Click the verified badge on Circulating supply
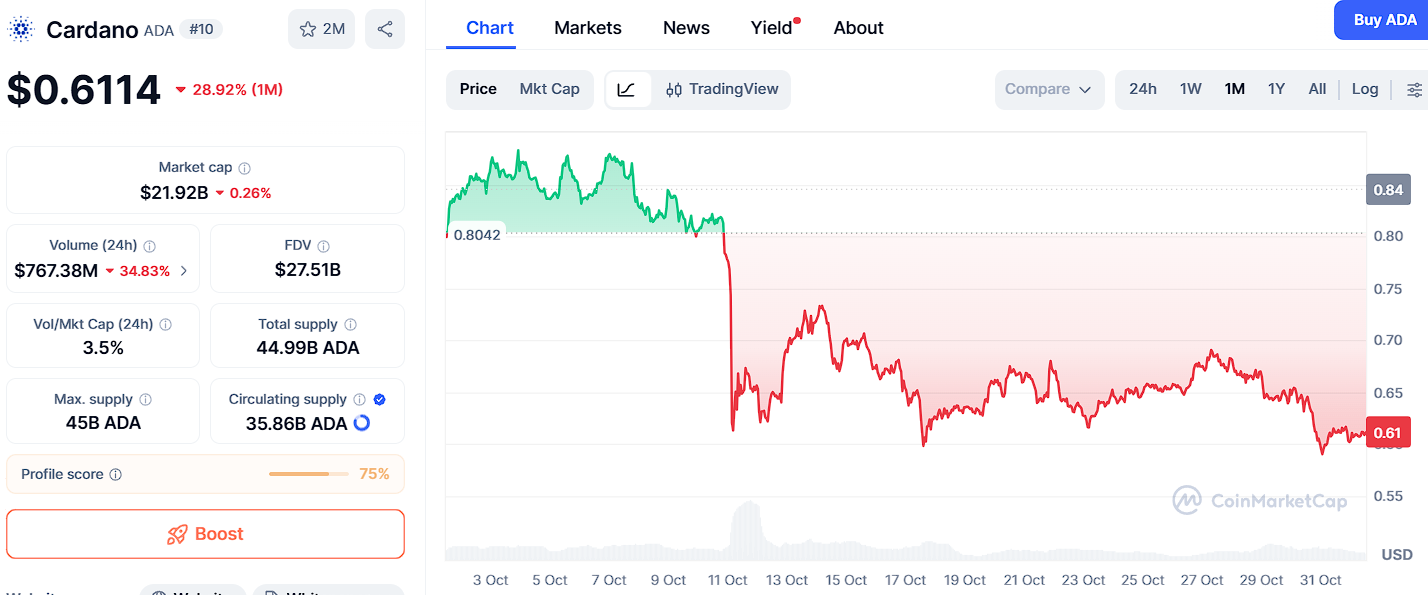The width and height of the screenshot is (1428, 595). [x=379, y=398]
